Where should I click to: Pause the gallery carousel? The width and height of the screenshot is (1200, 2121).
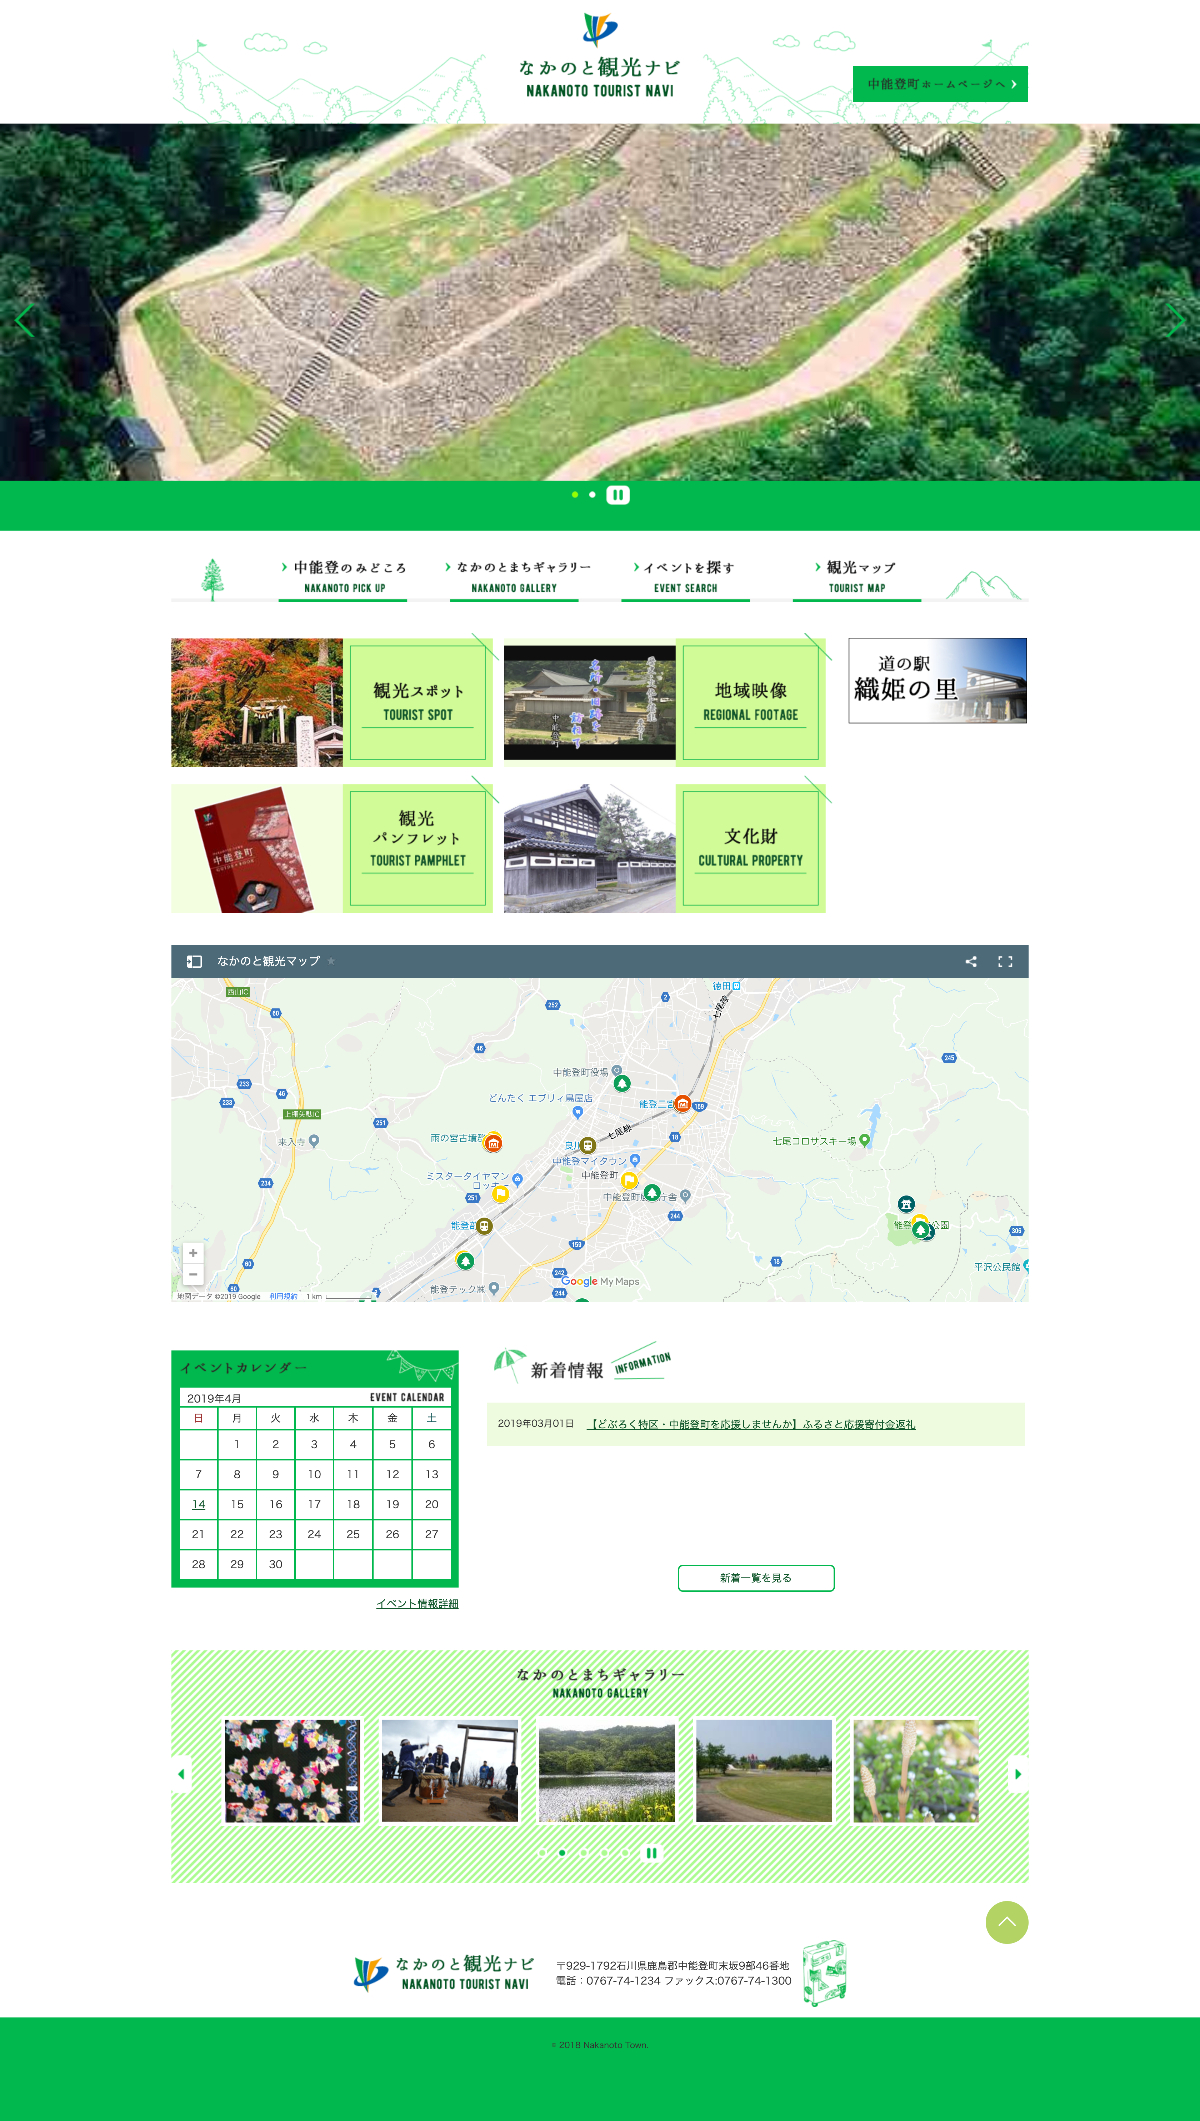tap(651, 1853)
